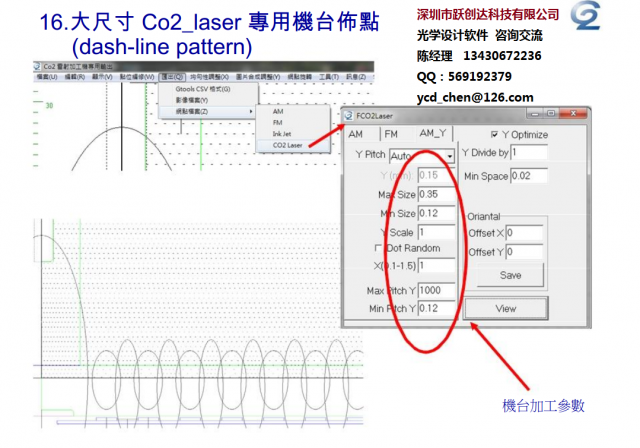Toggle the Dot Random checkbox

coord(377,248)
